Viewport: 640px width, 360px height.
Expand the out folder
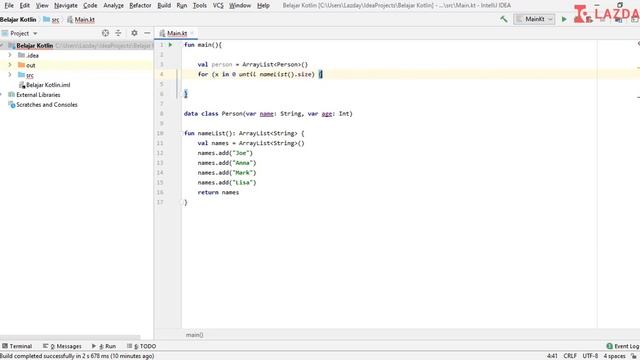pos(10,65)
